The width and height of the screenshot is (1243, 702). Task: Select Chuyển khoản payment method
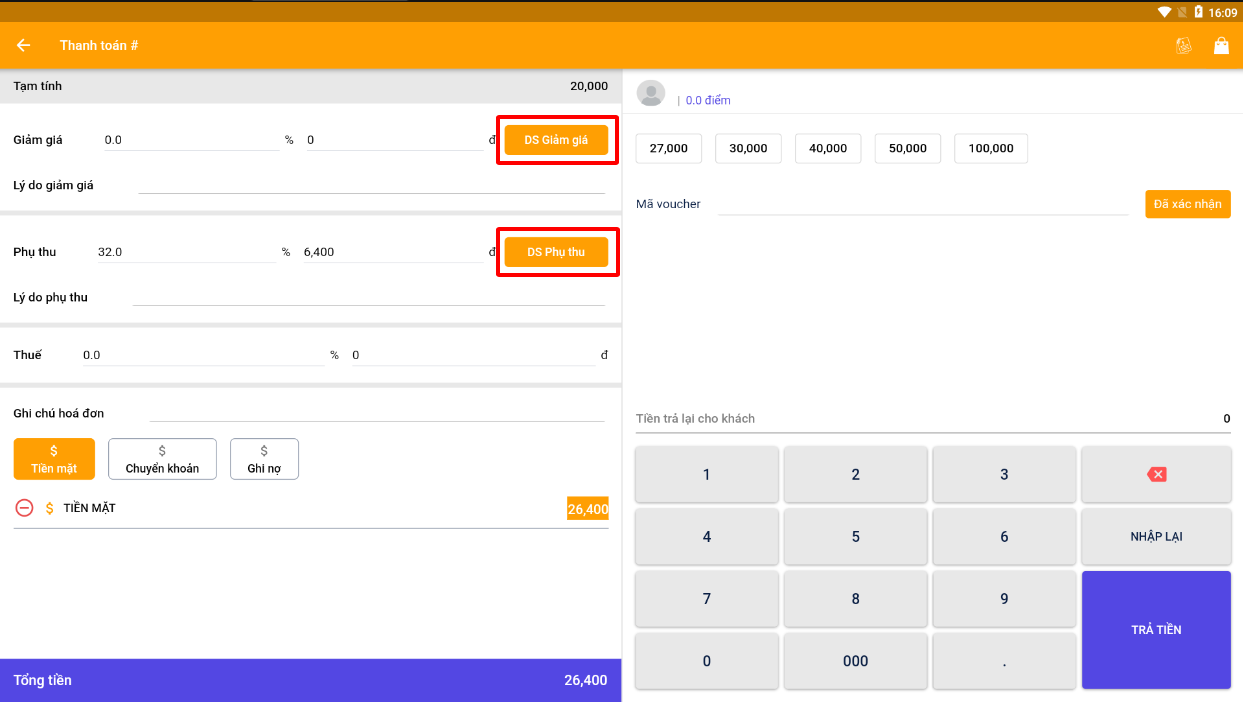(x=162, y=459)
